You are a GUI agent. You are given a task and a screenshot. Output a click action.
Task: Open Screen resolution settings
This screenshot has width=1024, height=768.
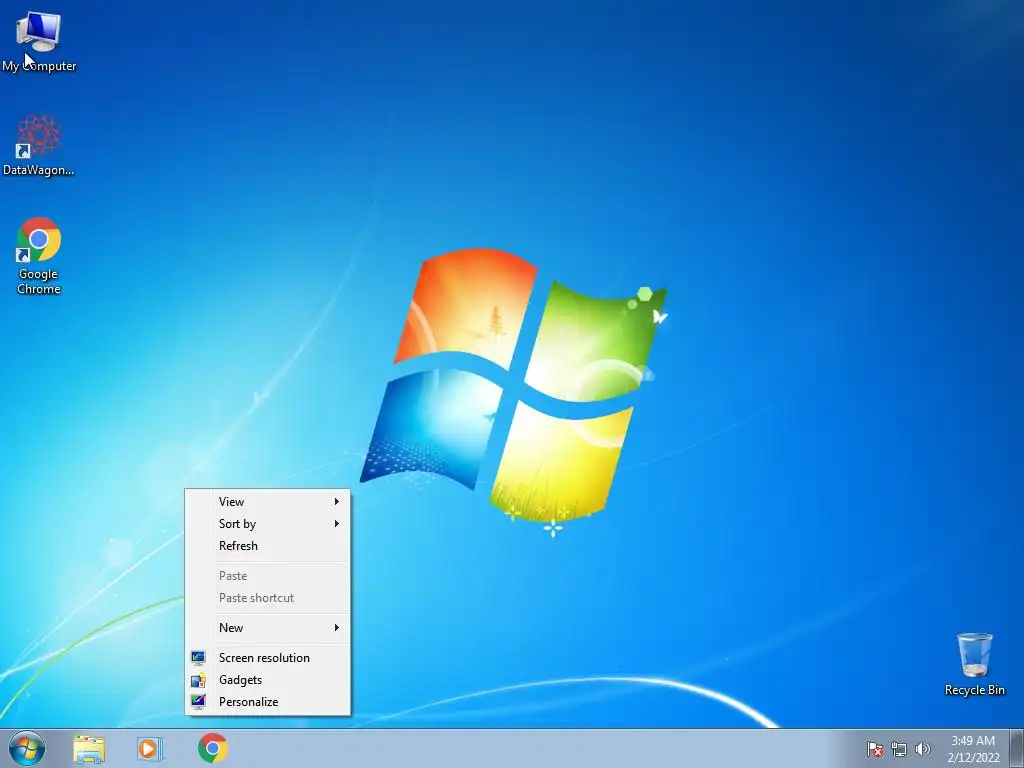tap(268, 658)
